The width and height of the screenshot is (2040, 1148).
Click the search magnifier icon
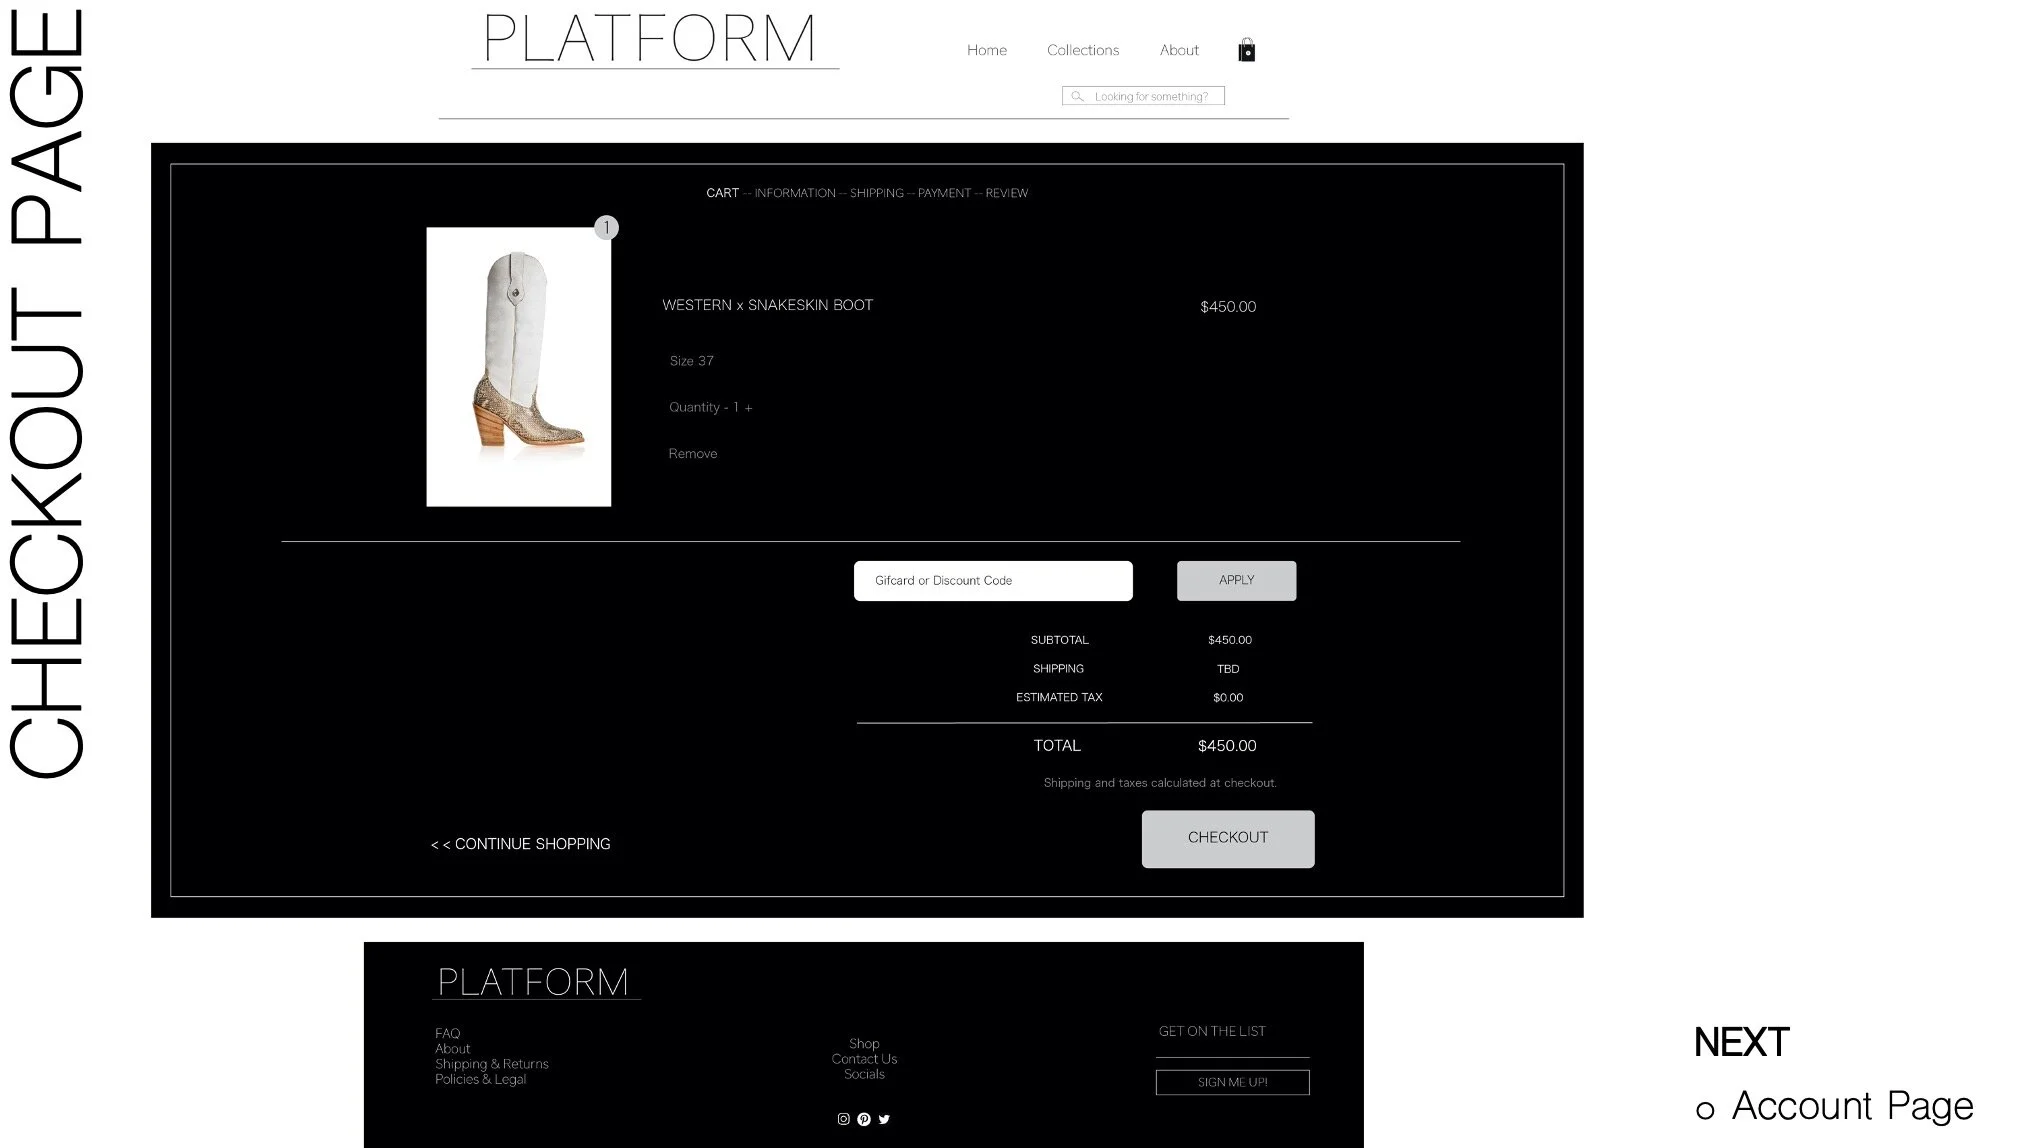pyautogui.click(x=1077, y=96)
